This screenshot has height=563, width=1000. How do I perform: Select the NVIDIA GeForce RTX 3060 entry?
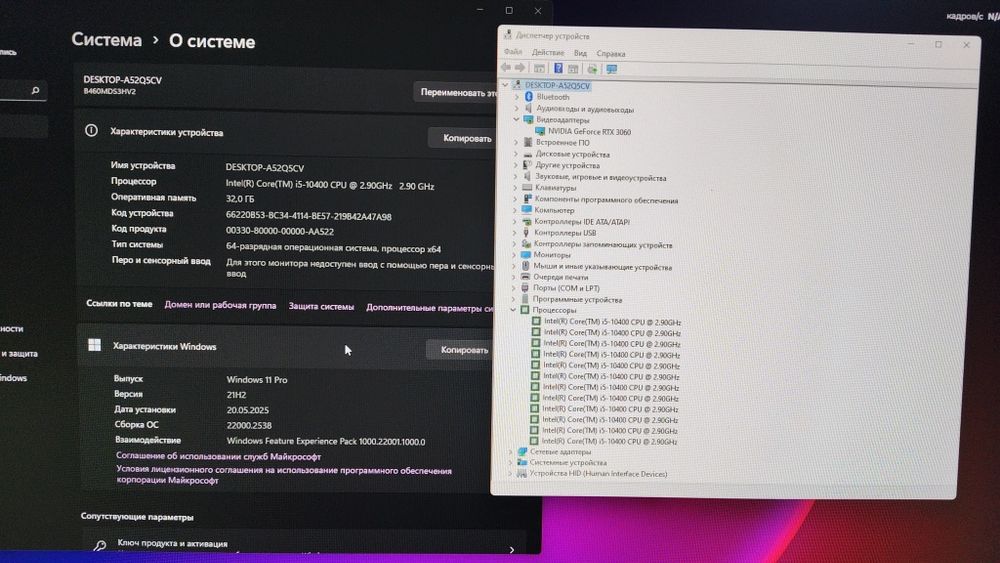pyautogui.click(x=589, y=132)
